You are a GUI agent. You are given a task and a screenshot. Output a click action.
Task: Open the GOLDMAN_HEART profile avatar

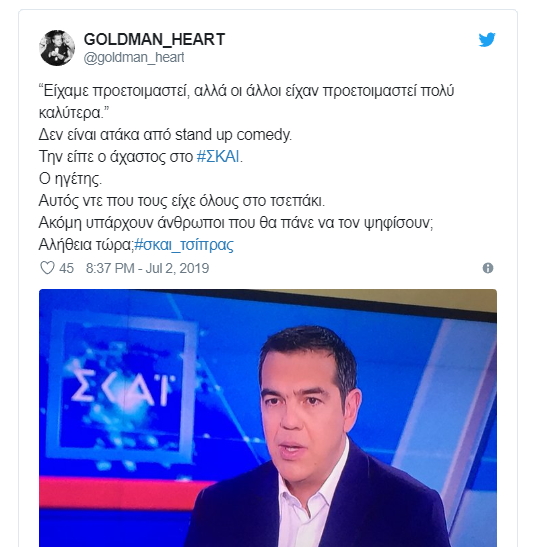(57, 48)
